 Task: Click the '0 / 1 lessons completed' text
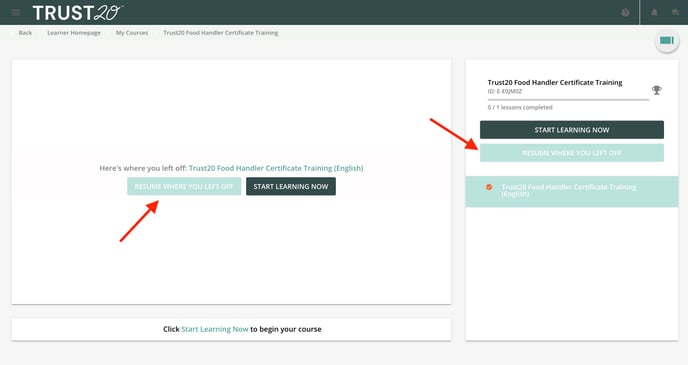[520, 107]
